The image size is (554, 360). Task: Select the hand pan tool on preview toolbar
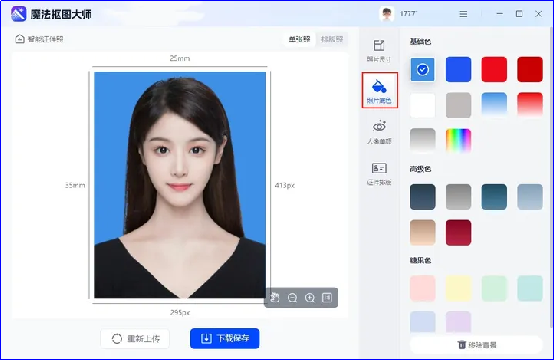[275, 298]
